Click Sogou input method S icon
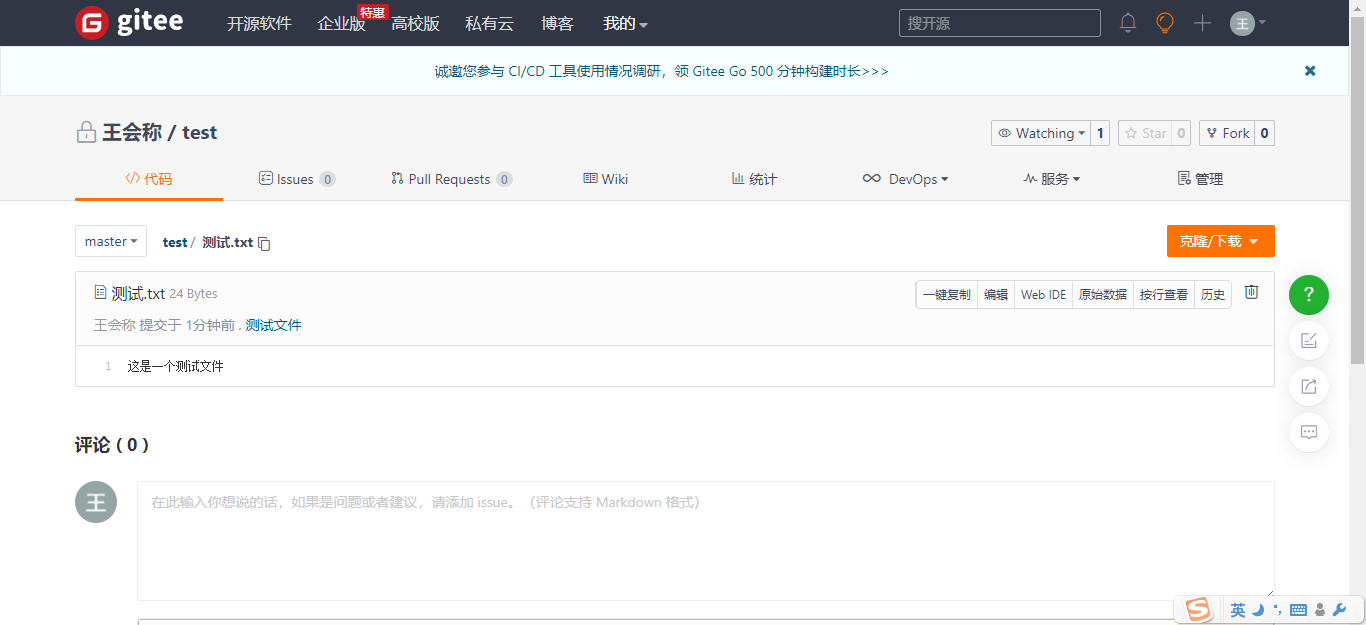The height and width of the screenshot is (625, 1366). coord(1198,609)
